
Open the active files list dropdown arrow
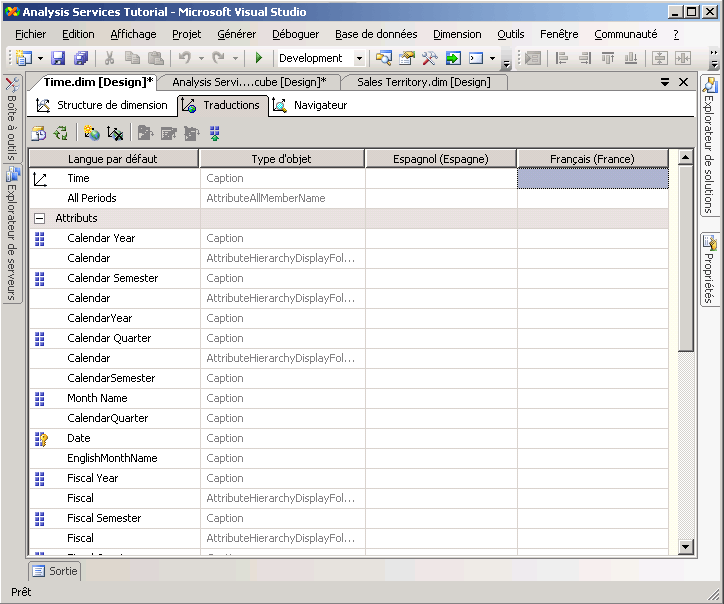(x=665, y=82)
